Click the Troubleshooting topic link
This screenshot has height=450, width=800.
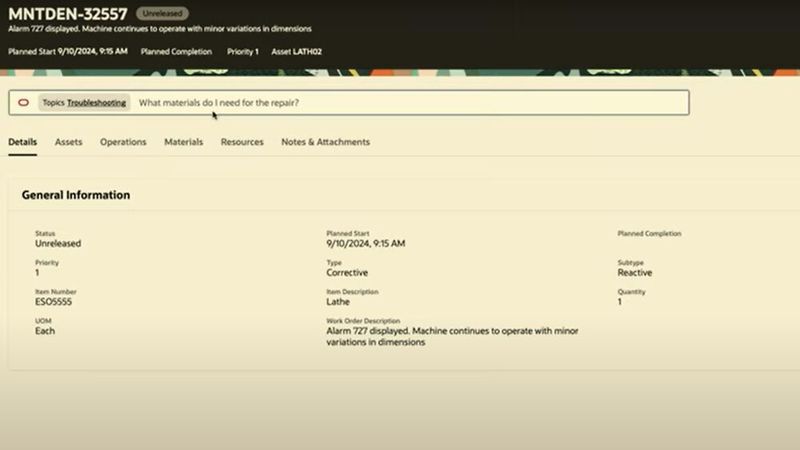click(x=96, y=103)
